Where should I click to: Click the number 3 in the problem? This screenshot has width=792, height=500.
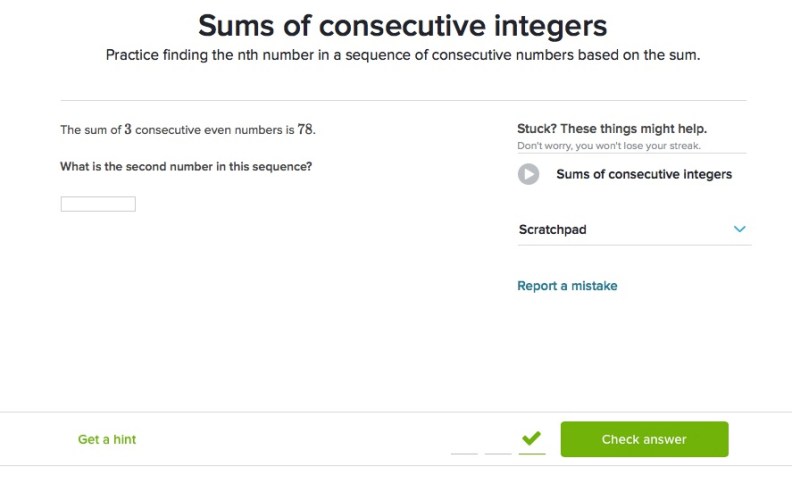[x=128, y=130]
